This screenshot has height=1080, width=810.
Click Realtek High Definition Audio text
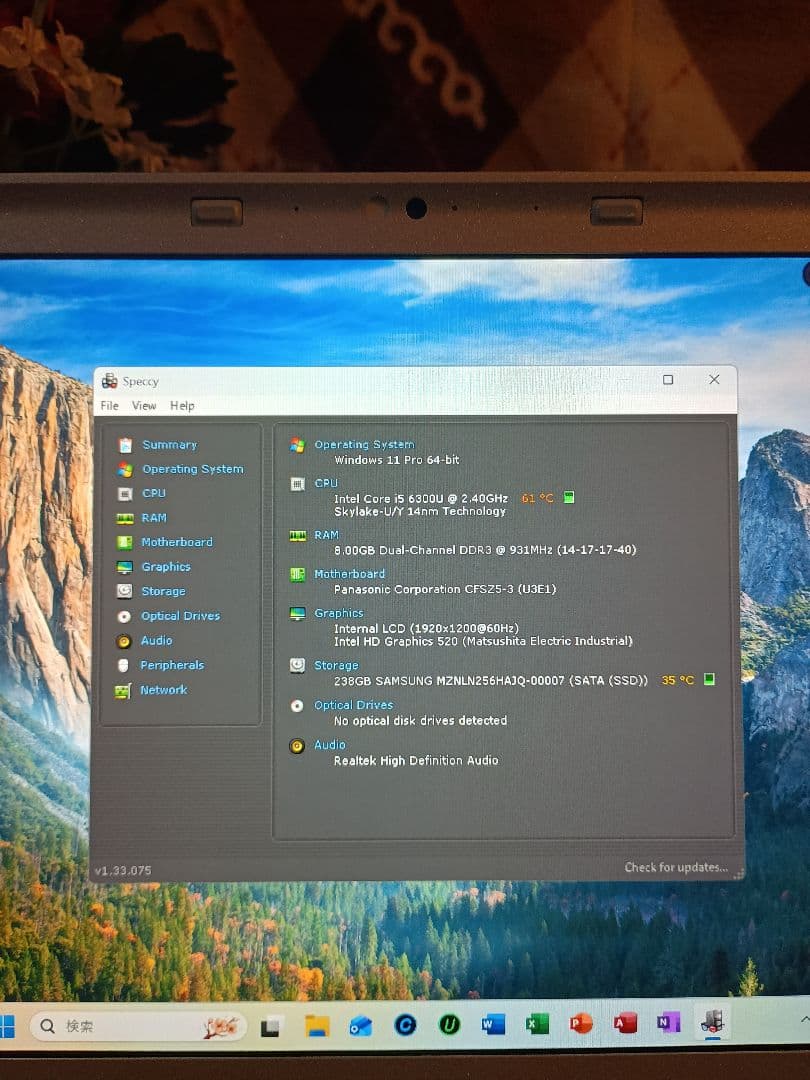click(x=416, y=760)
